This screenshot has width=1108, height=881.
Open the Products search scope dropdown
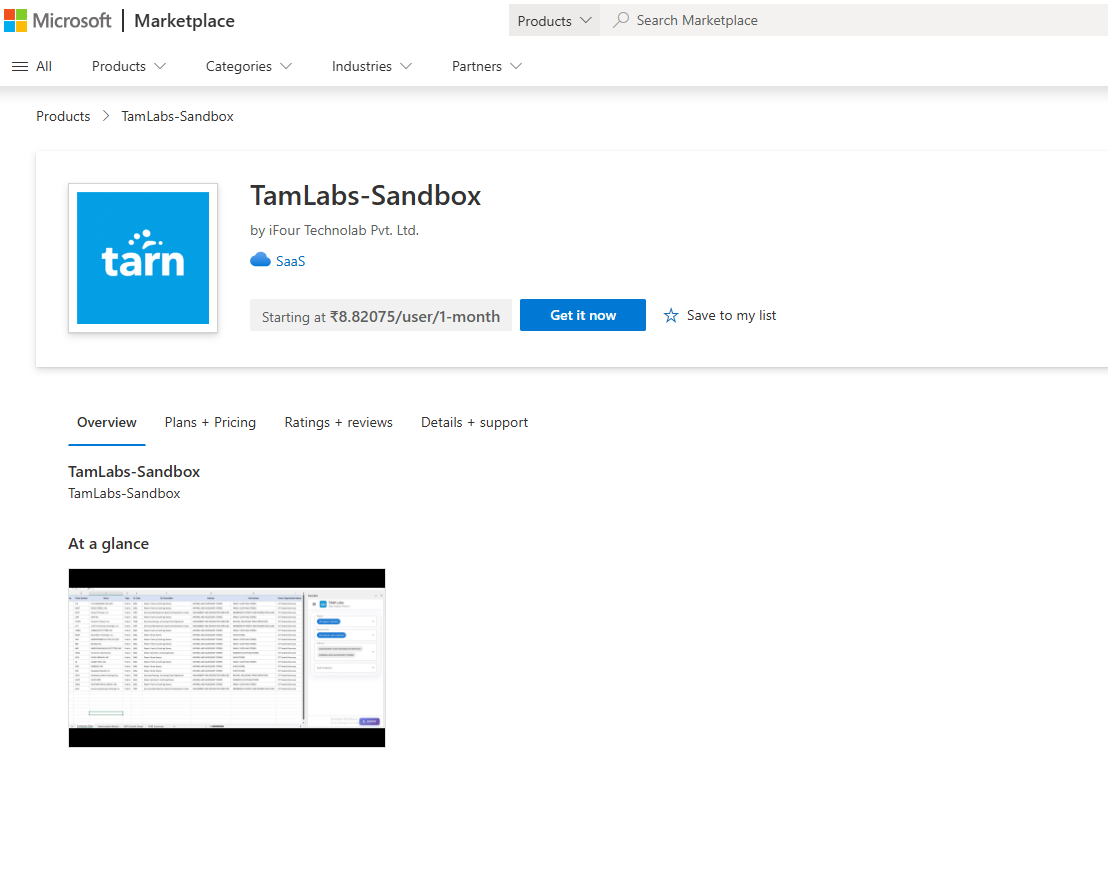coord(554,20)
